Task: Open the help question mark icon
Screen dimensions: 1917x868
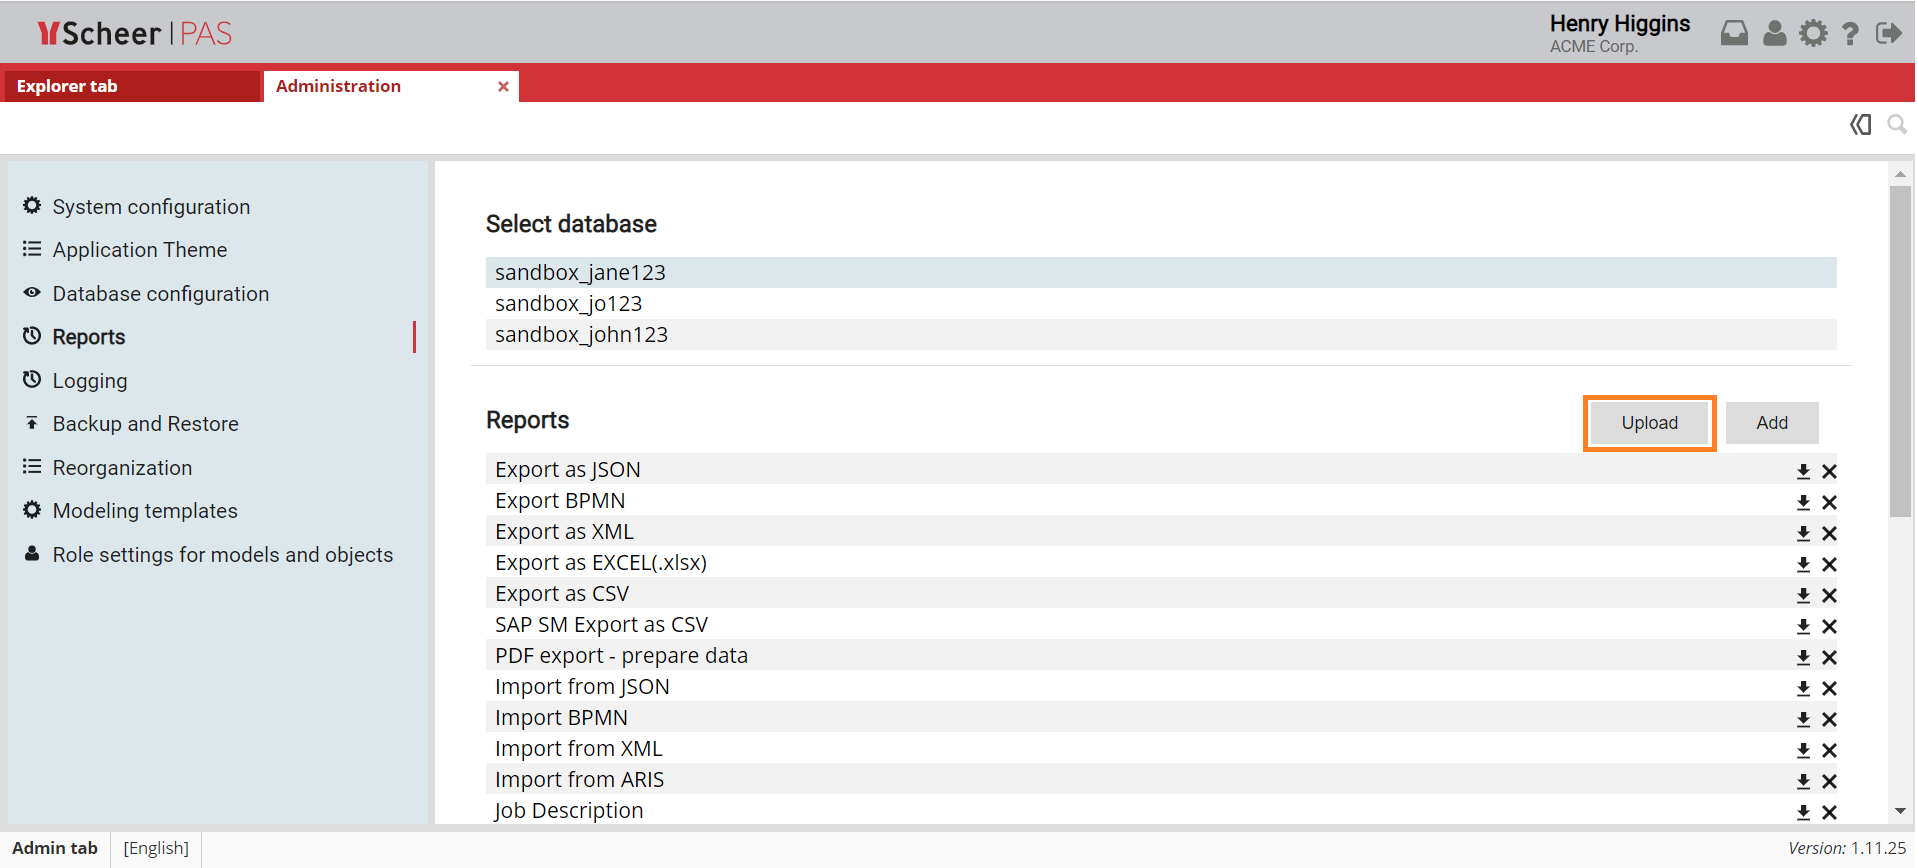Action: point(1850,34)
